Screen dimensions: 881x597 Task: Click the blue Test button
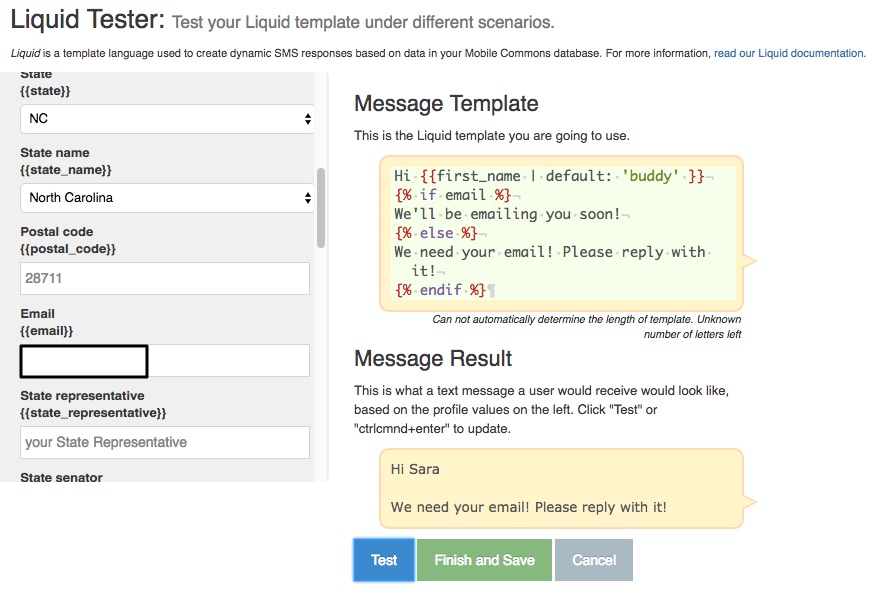(384, 560)
